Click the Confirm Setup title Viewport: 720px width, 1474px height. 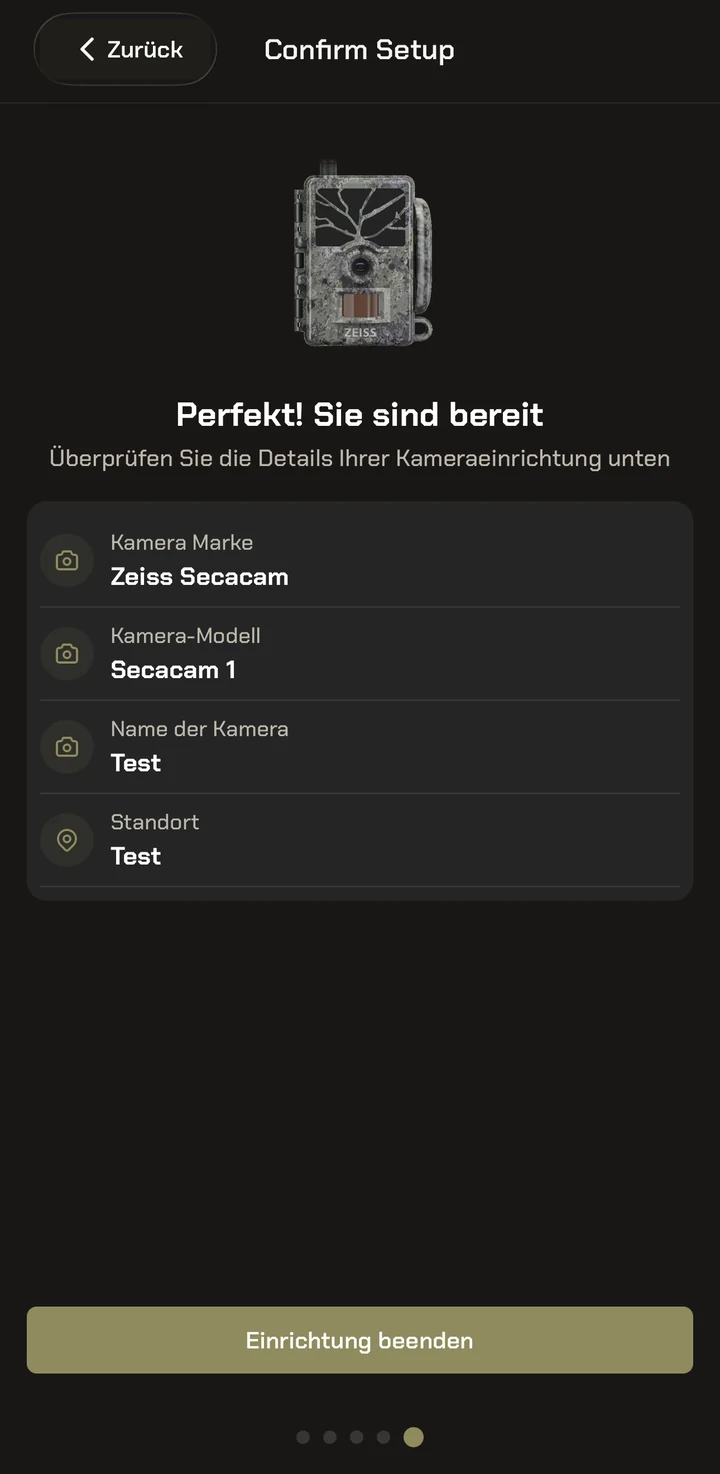tap(359, 50)
